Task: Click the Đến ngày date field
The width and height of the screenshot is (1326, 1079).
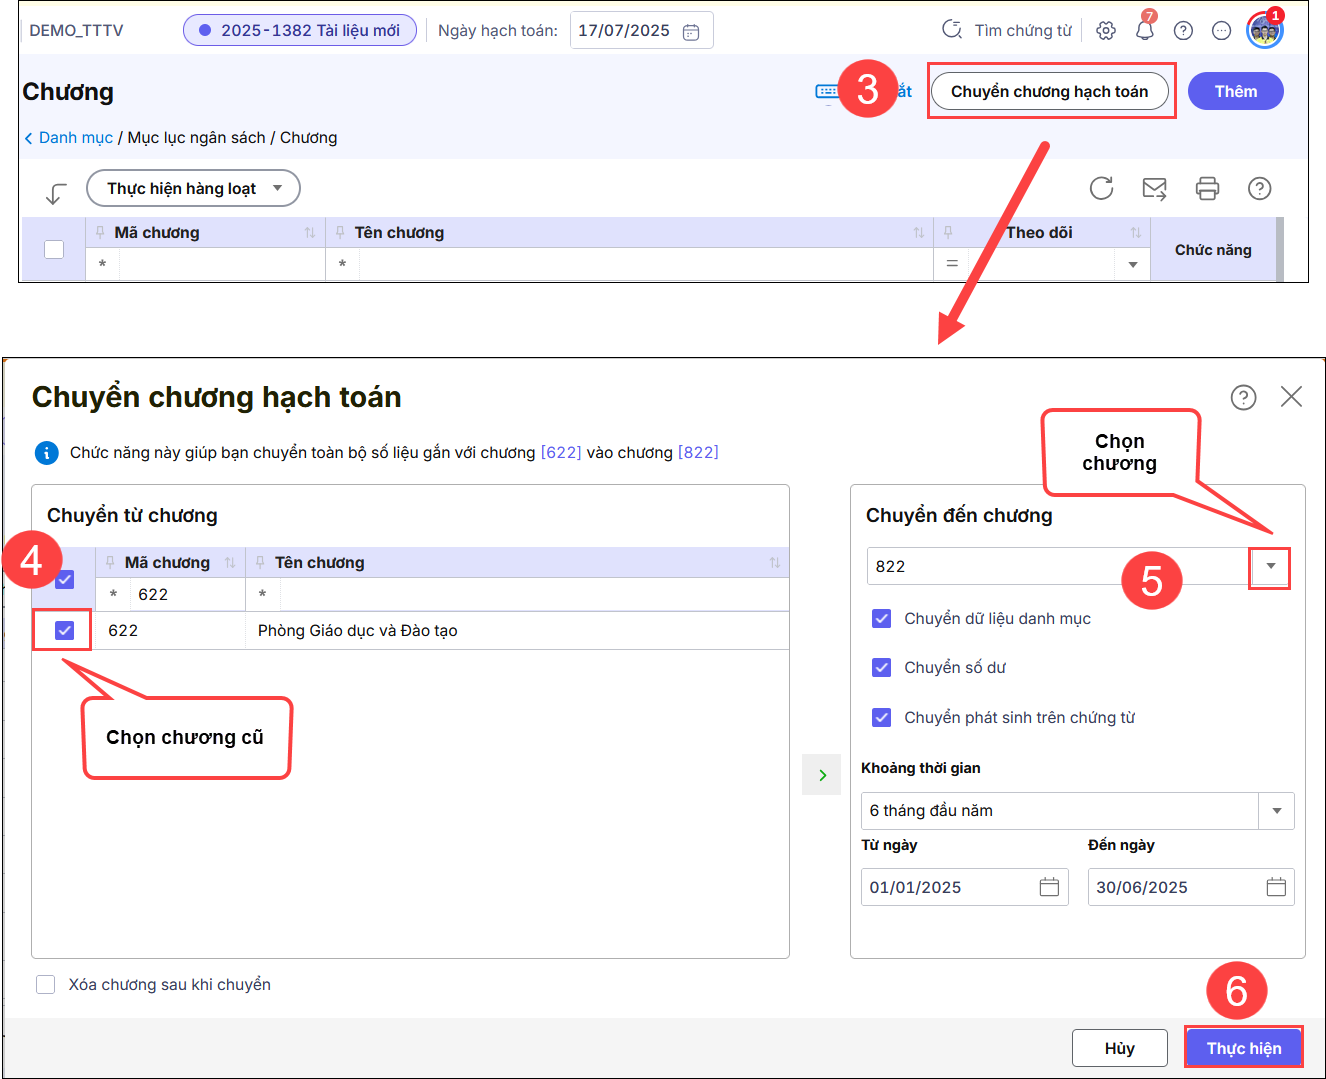Action: [1173, 887]
